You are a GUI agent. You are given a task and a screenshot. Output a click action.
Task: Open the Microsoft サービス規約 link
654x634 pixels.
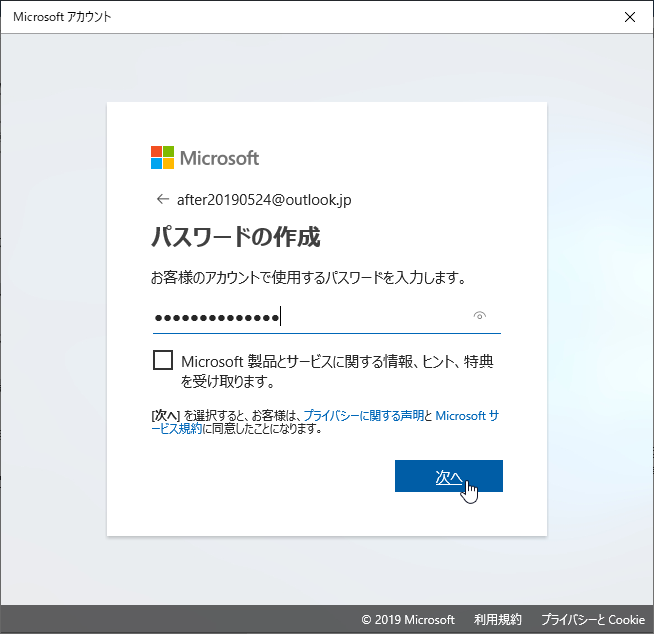tap(467, 415)
